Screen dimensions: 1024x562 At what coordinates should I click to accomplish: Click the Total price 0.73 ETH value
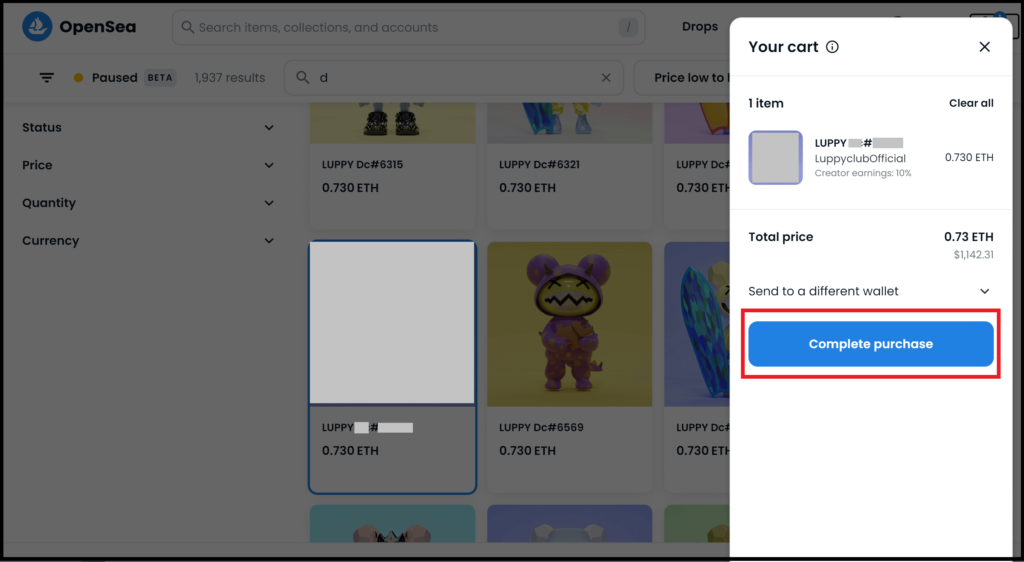click(968, 237)
